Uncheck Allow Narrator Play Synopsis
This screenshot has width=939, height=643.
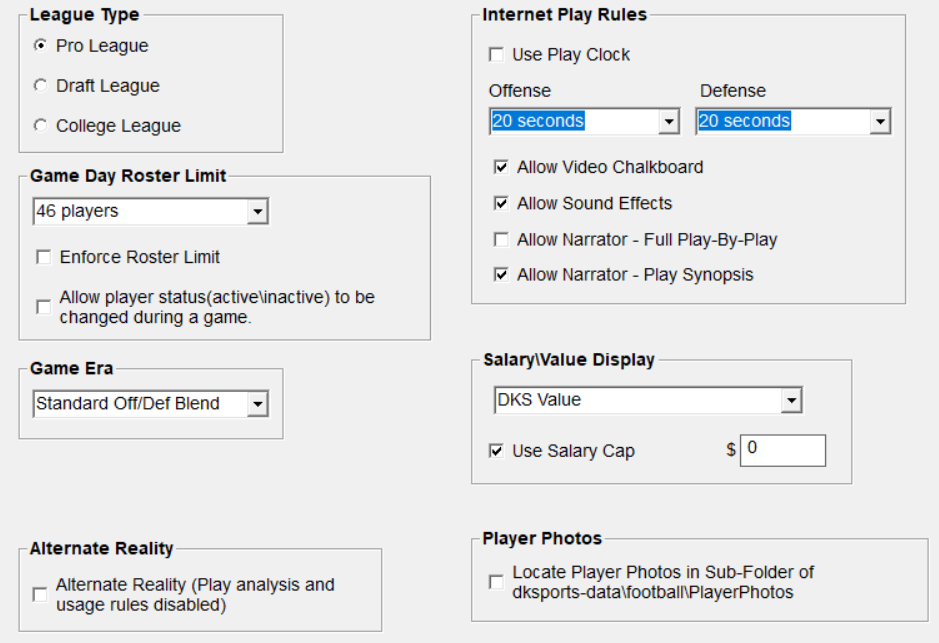pyautogui.click(x=501, y=275)
